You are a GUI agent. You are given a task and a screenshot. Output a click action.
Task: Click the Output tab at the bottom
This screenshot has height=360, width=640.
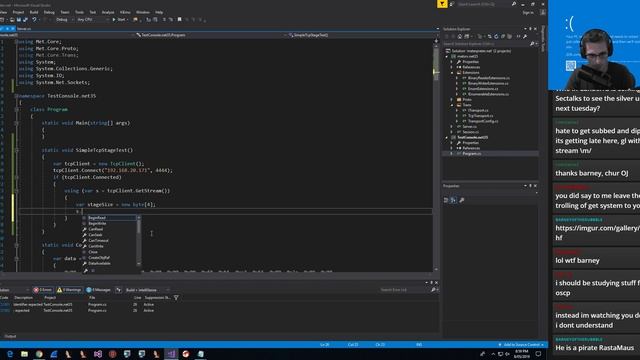[10, 336]
